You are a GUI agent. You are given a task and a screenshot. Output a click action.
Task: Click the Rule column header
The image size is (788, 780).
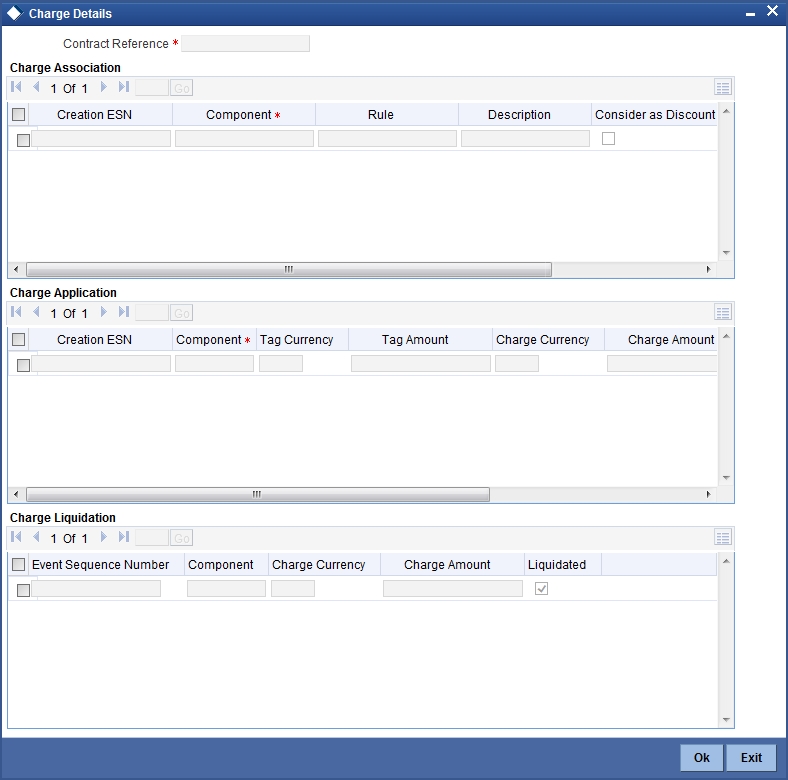[387, 115]
